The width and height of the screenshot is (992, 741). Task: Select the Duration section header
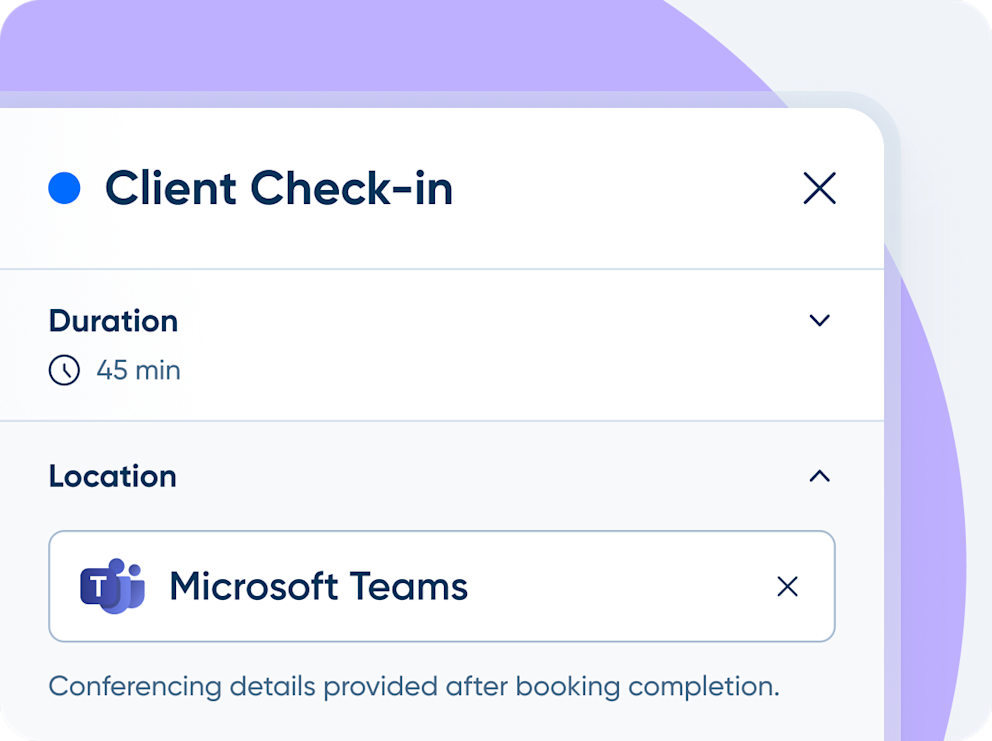pyautogui.click(x=113, y=321)
